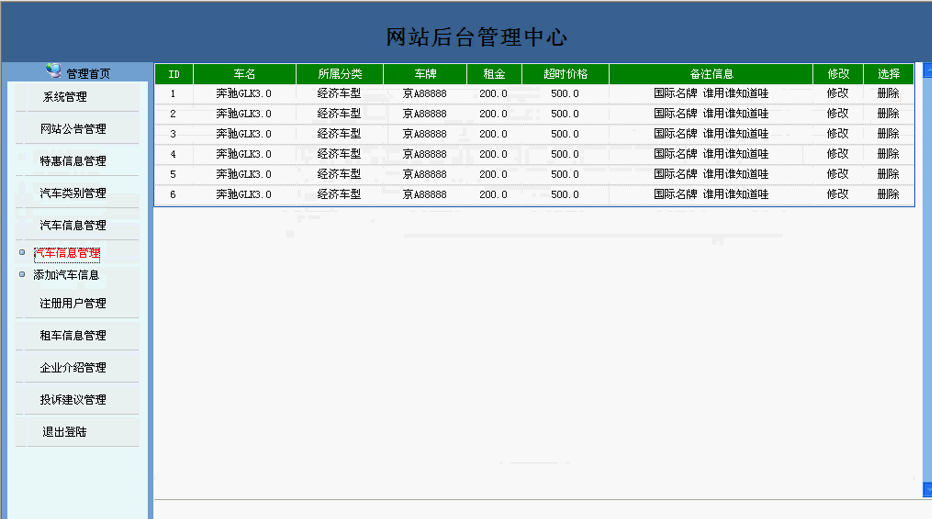Click 删除 in row 6
932x519 pixels.
888,194
